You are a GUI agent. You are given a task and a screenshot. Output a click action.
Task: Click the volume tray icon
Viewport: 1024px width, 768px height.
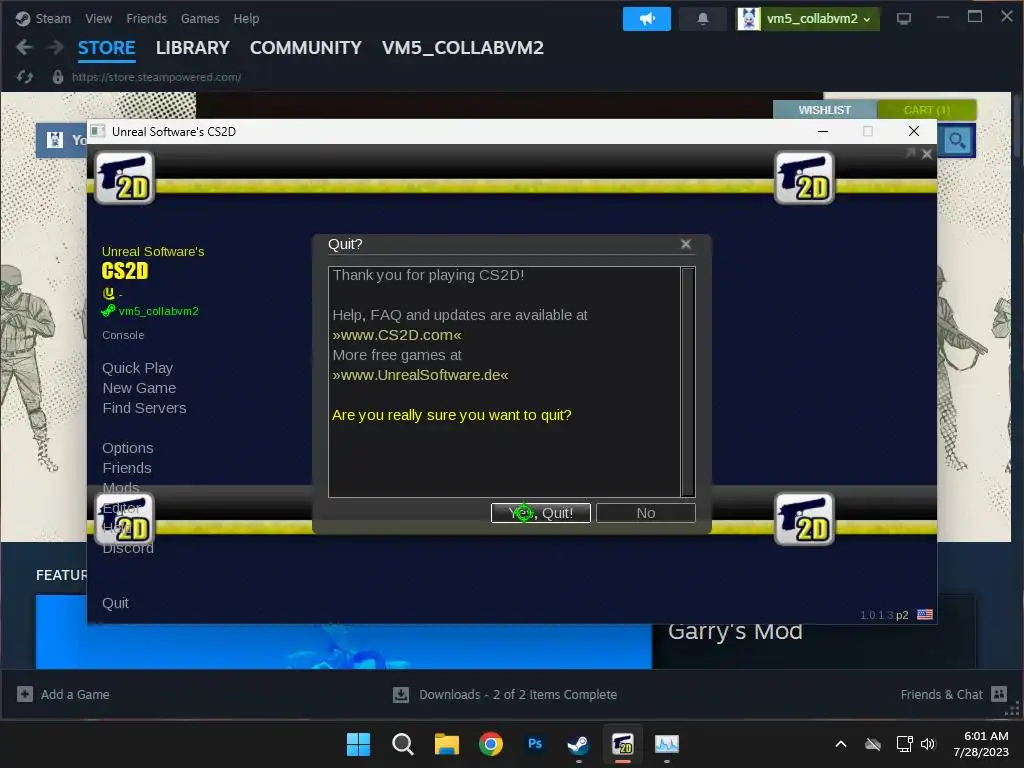928,744
